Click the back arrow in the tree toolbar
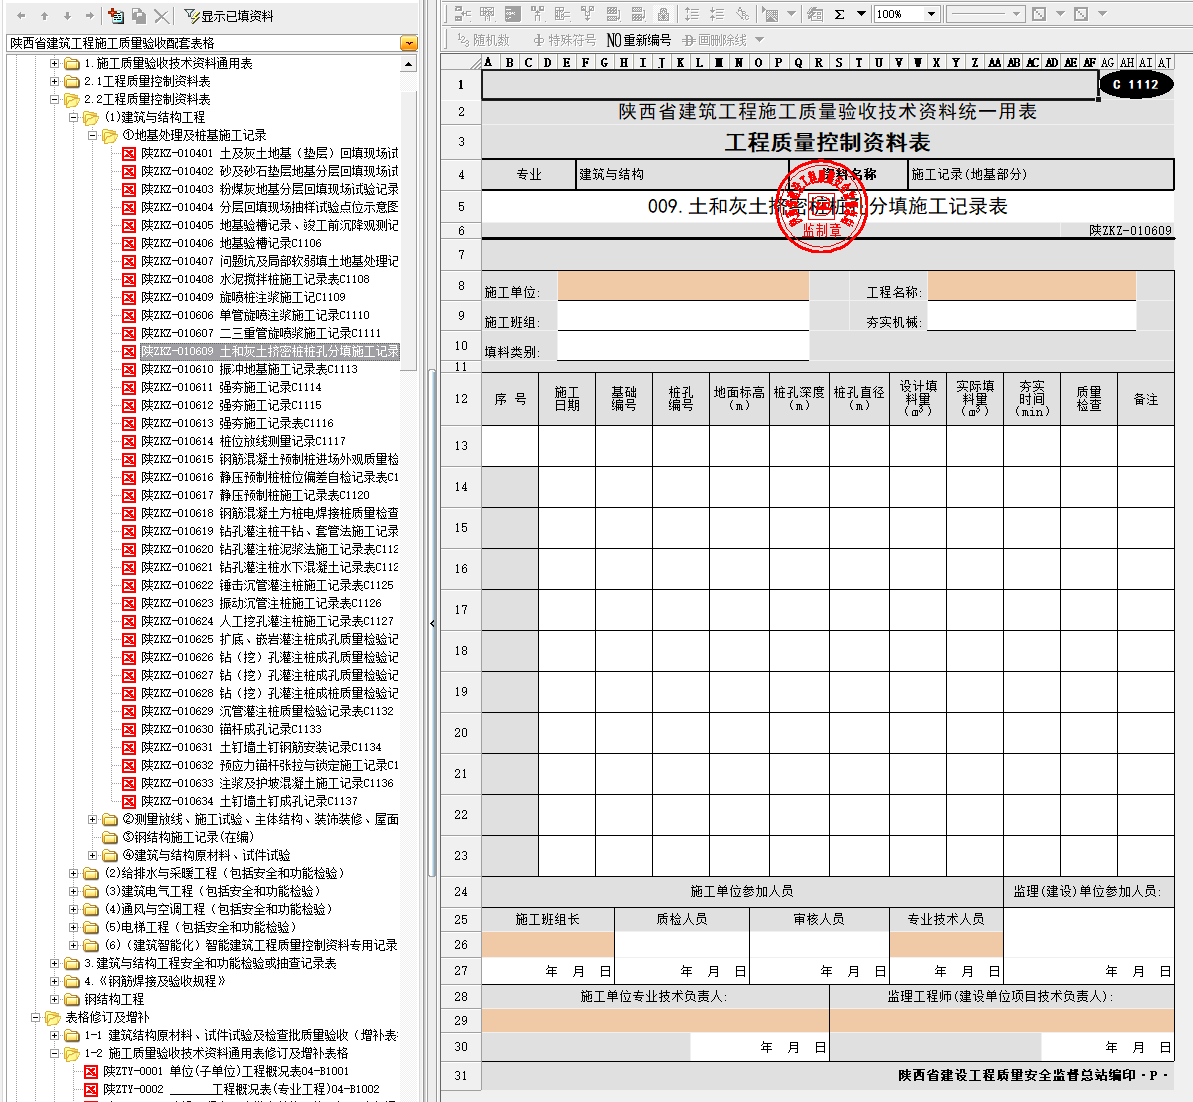Image resolution: width=1193 pixels, height=1102 pixels. point(21,15)
